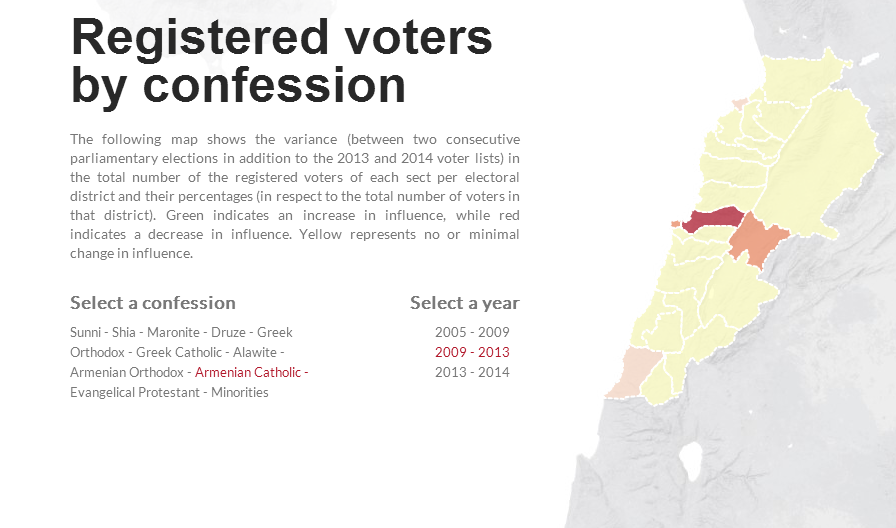Image resolution: width=896 pixels, height=528 pixels.
Task: Choose the Minorities confession
Action: pyautogui.click(x=240, y=392)
